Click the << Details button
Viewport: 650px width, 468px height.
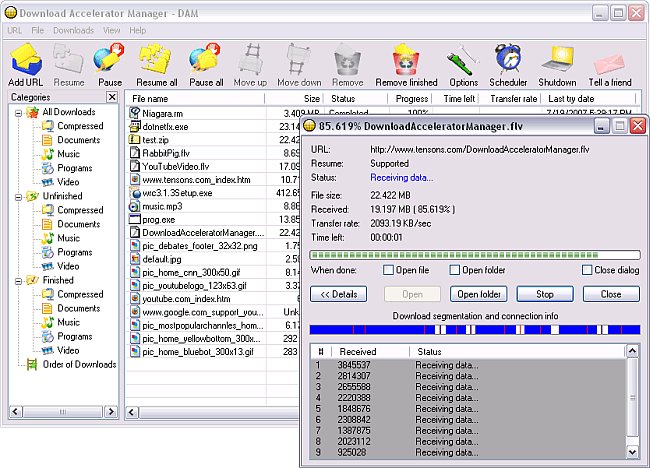pyautogui.click(x=338, y=294)
